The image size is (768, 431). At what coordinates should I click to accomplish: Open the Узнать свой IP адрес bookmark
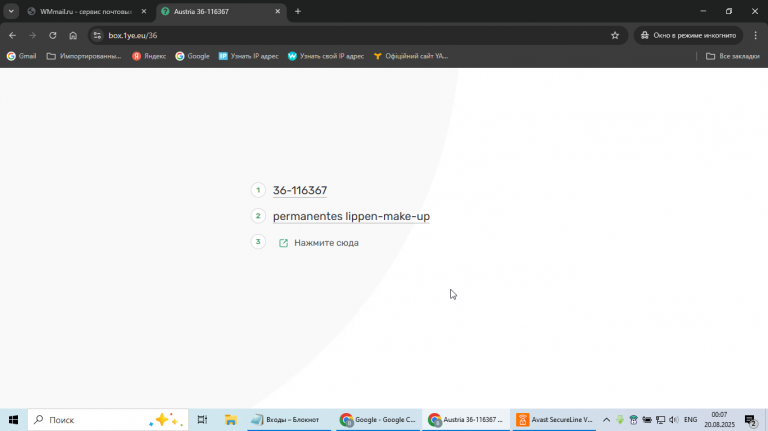coord(326,56)
